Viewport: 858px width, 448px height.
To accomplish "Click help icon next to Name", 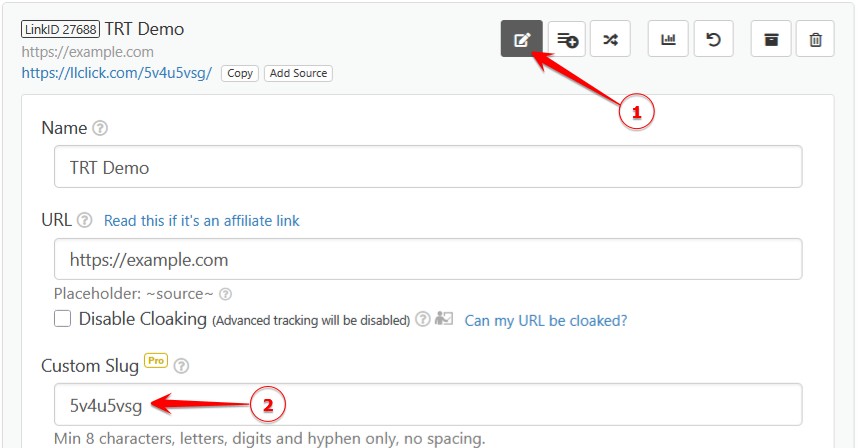I will point(100,129).
